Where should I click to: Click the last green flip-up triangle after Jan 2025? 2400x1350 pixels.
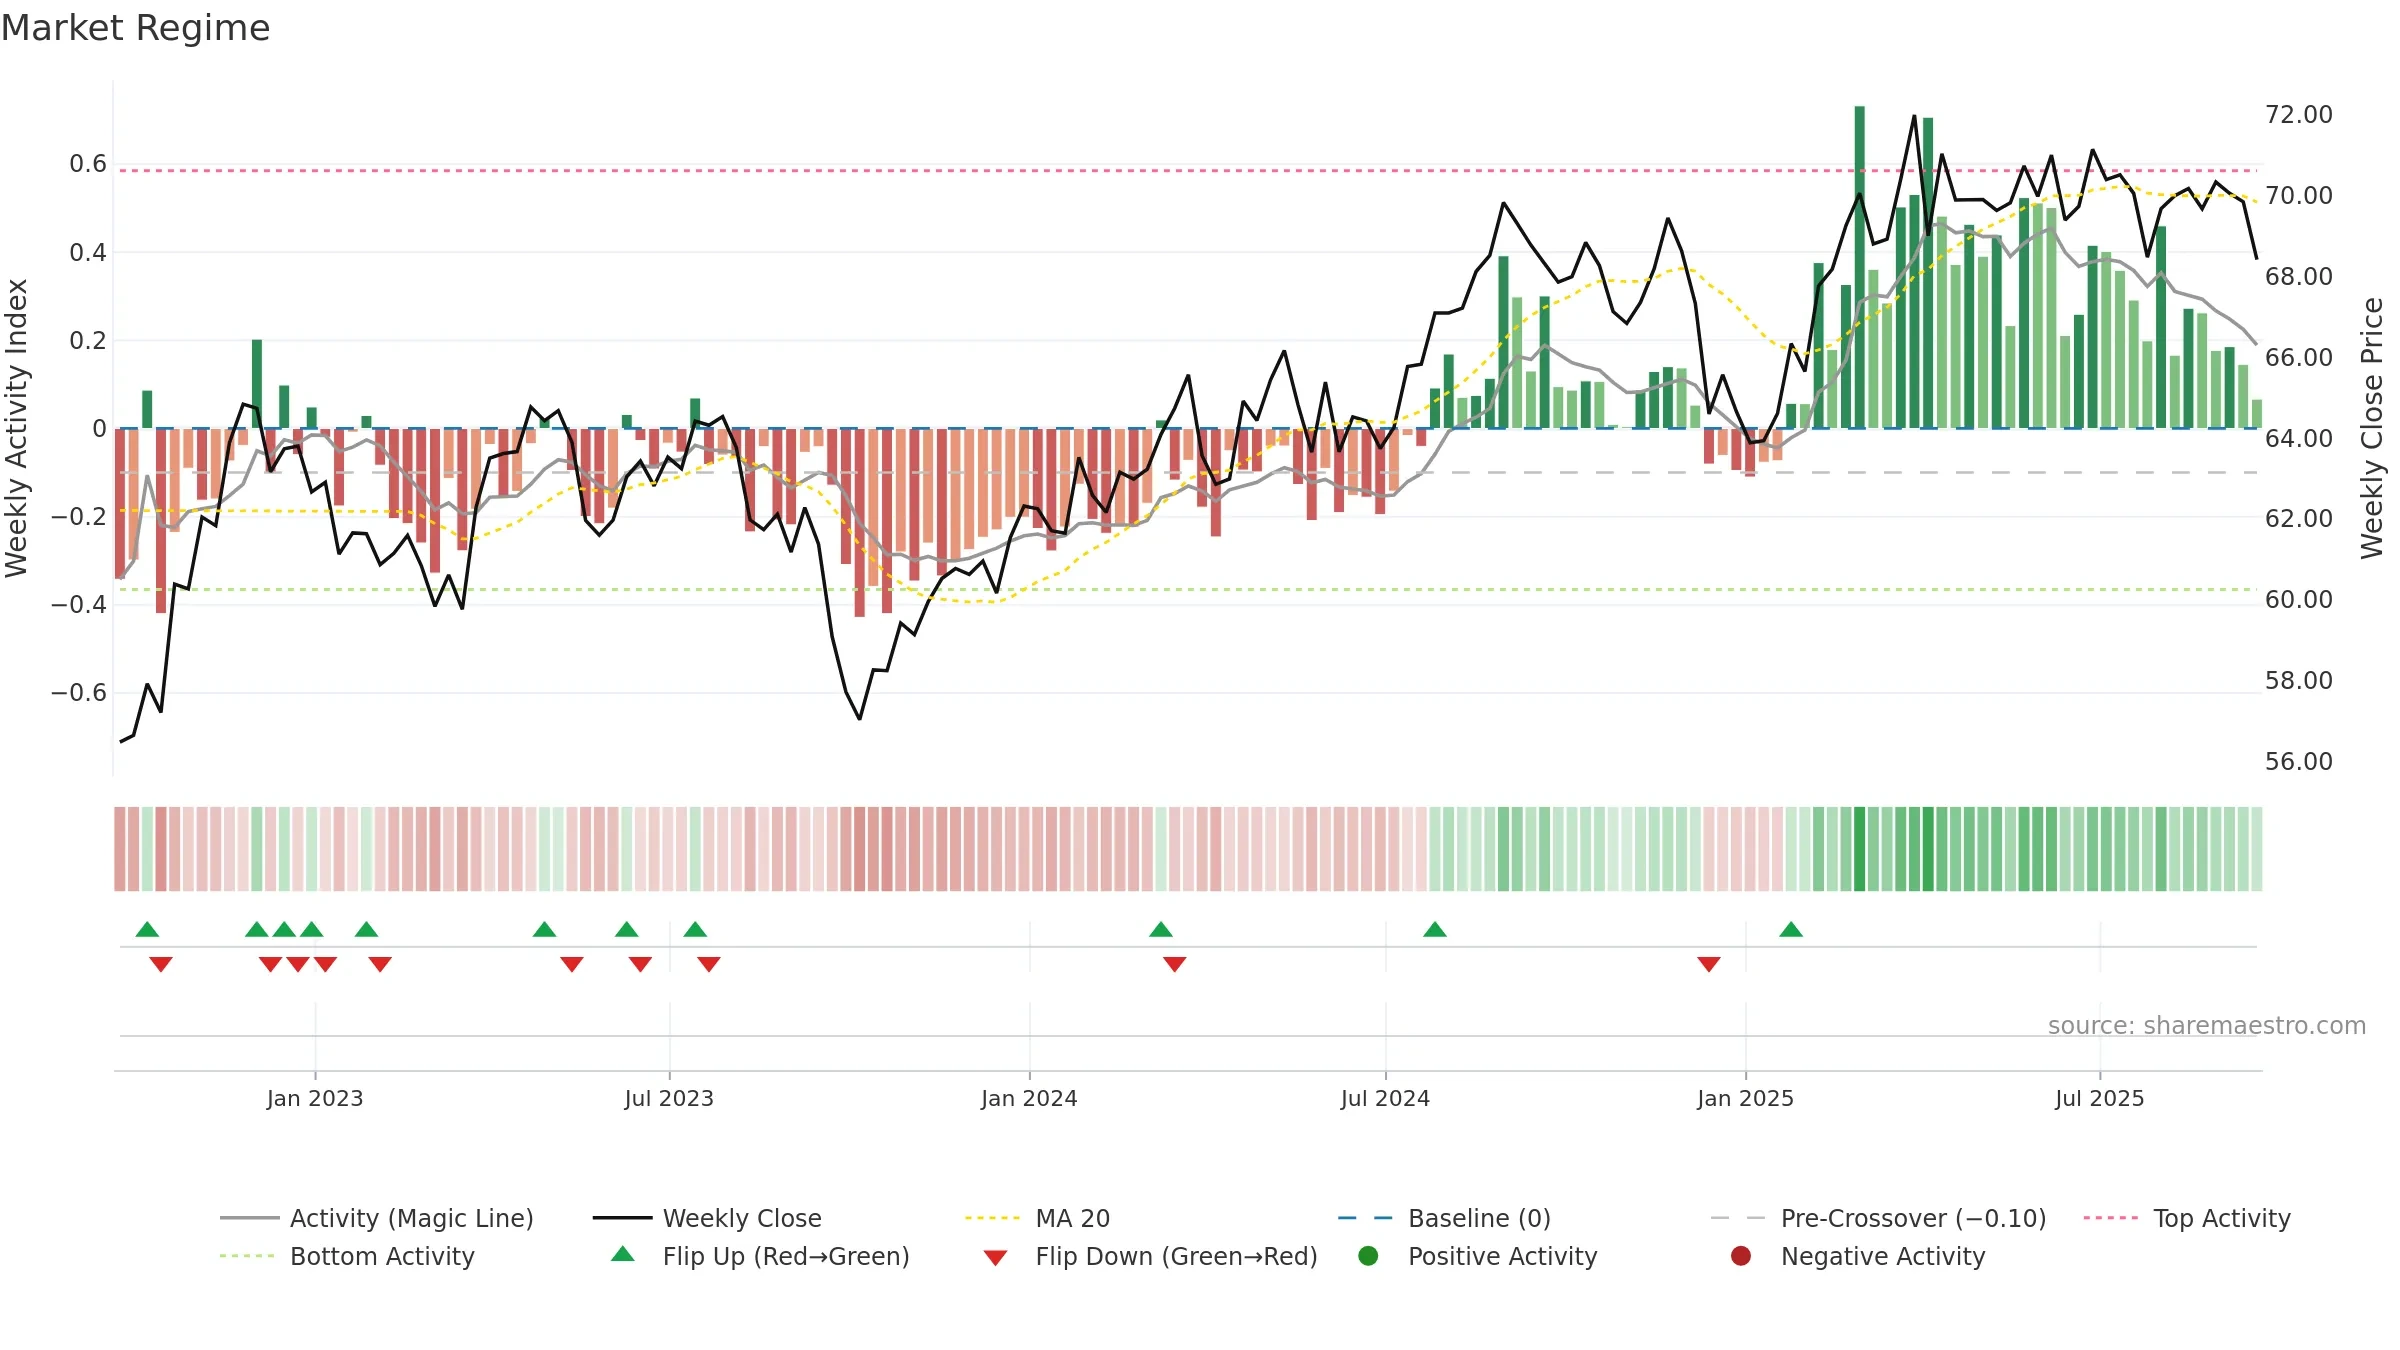1791,930
